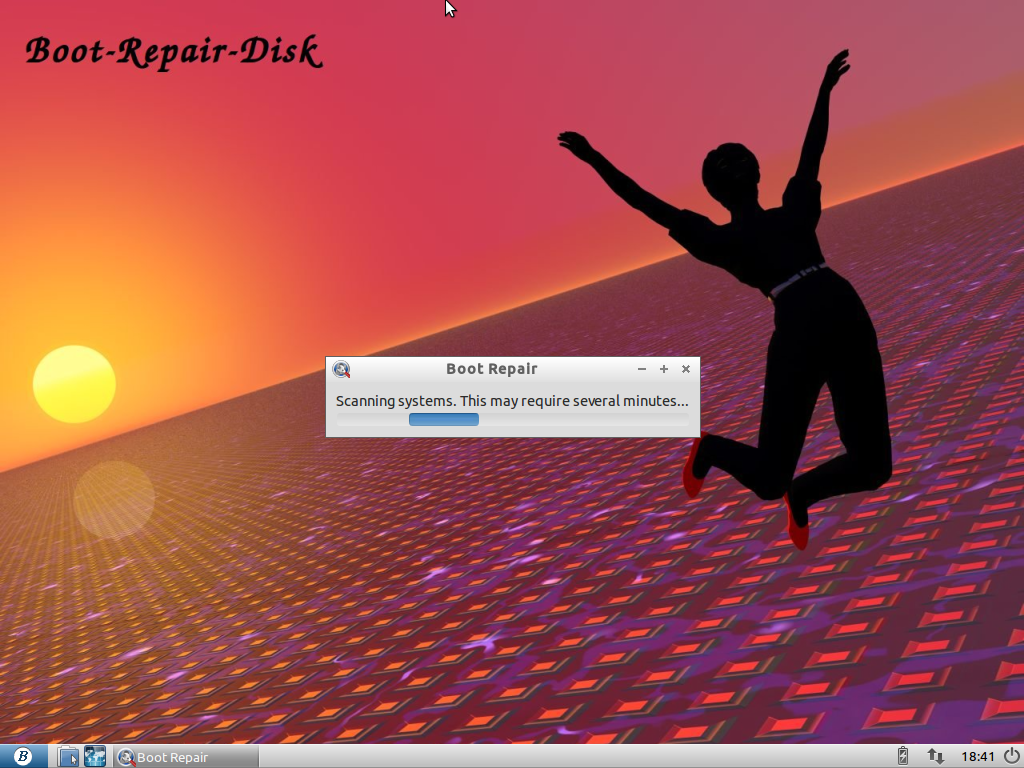This screenshot has width=1024, height=768.
Task: Maximize the Boot Repair dialog
Action: pos(664,369)
